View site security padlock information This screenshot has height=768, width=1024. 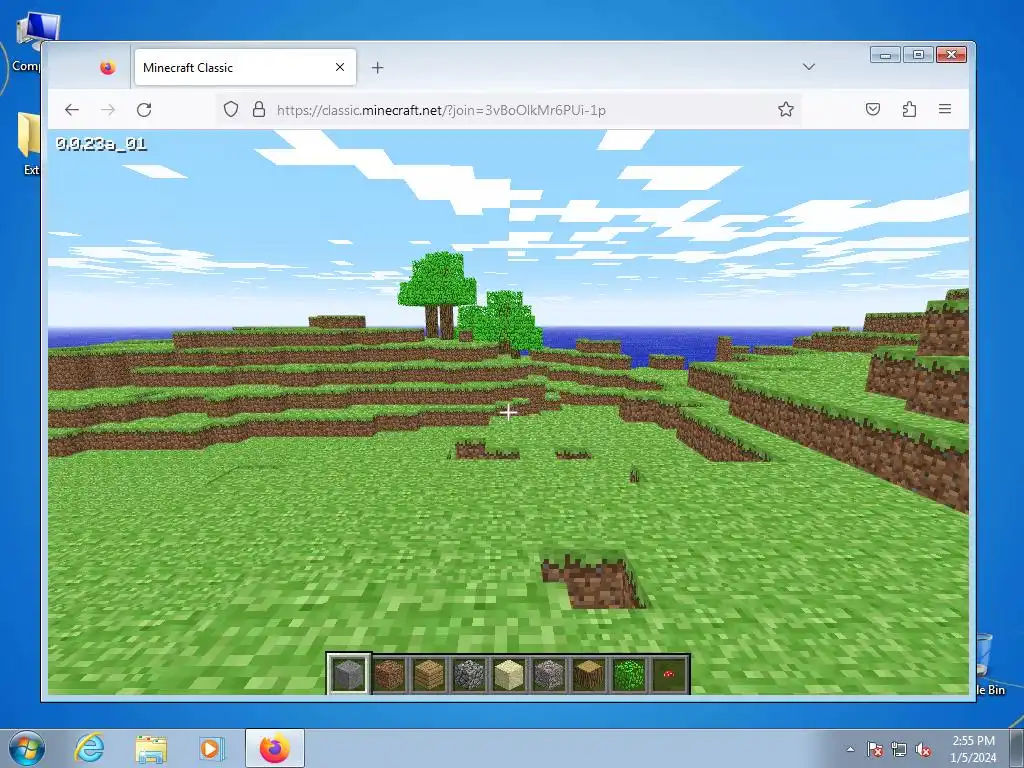[259, 109]
